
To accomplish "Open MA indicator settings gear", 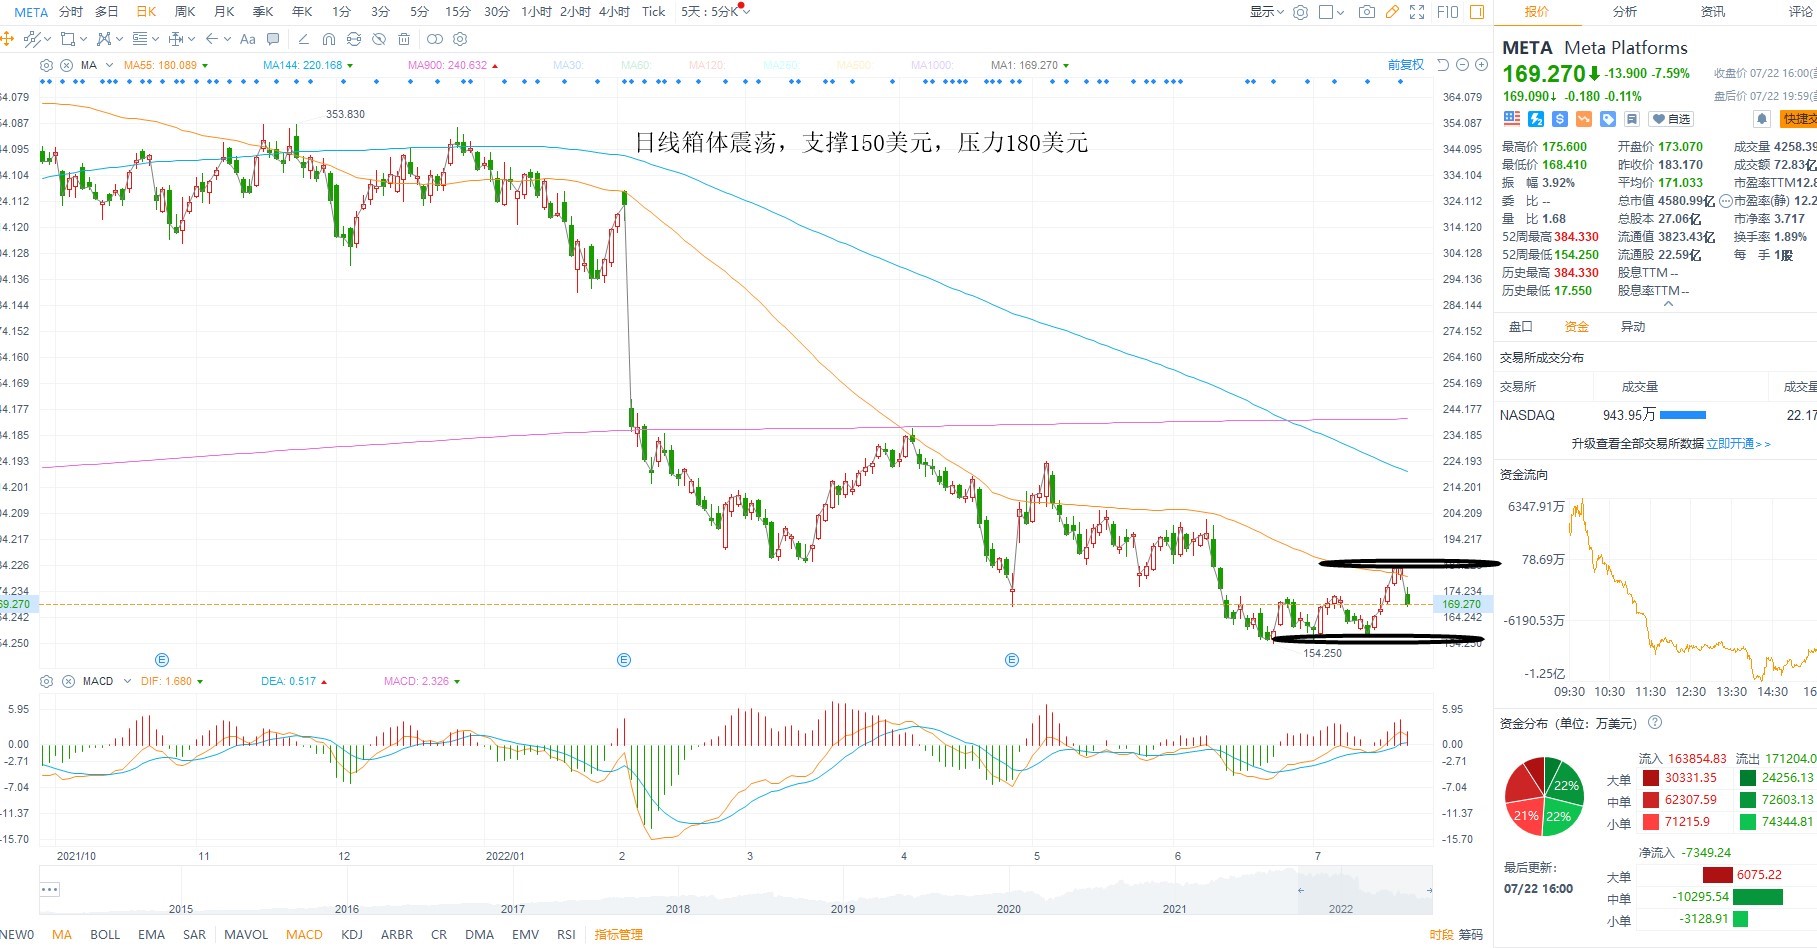I will point(46,65).
